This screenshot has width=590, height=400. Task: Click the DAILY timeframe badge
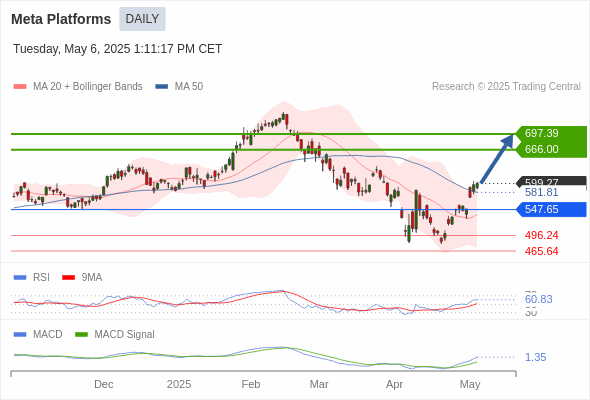point(142,19)
